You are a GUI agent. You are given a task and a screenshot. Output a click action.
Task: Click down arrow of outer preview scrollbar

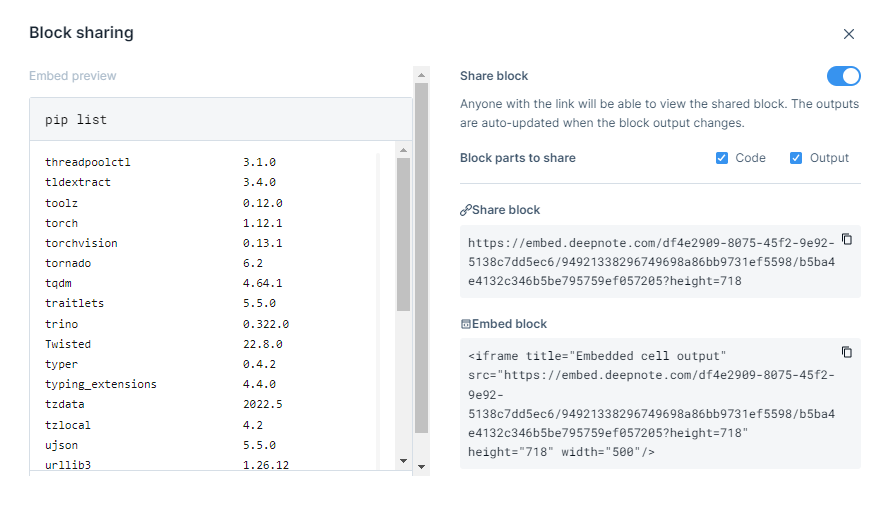(421, 467)
